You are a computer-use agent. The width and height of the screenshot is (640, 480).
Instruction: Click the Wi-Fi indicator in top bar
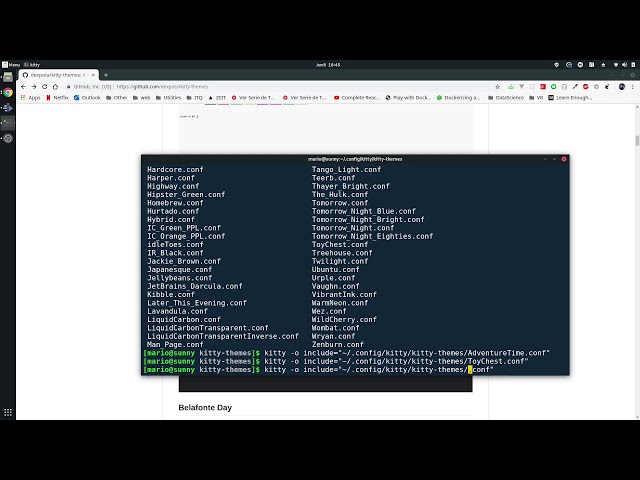(616, 64)
